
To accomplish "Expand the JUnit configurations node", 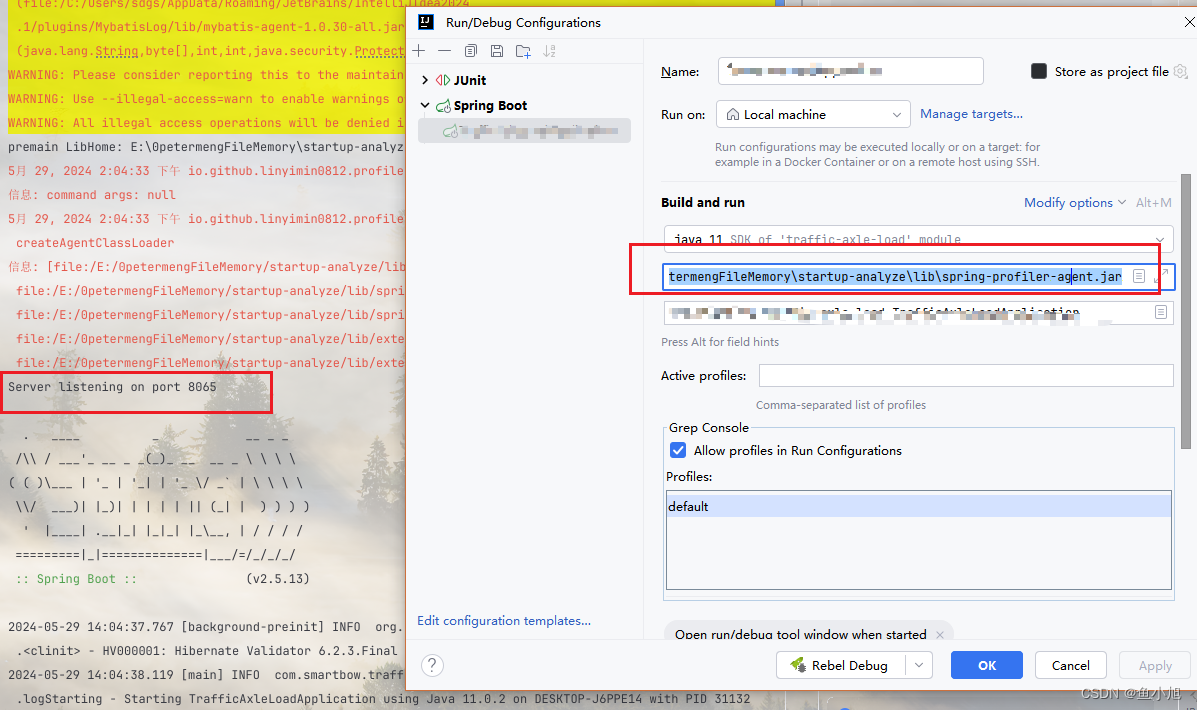I will tap(425, 80).
